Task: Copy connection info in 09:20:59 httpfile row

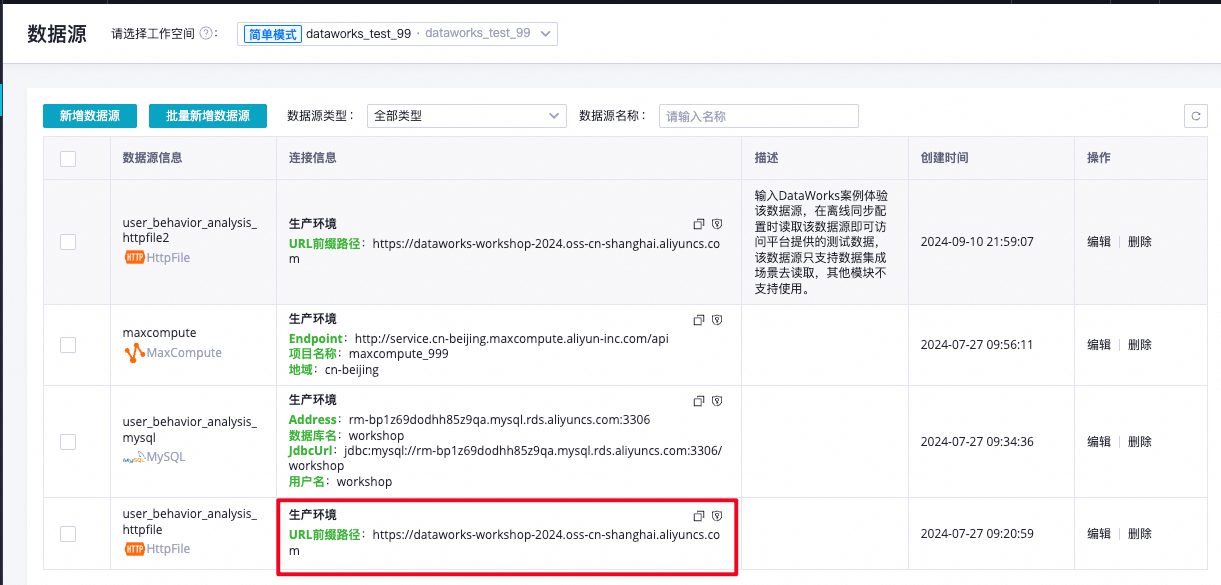Action: pyautogui.click(x=700, y=516)
